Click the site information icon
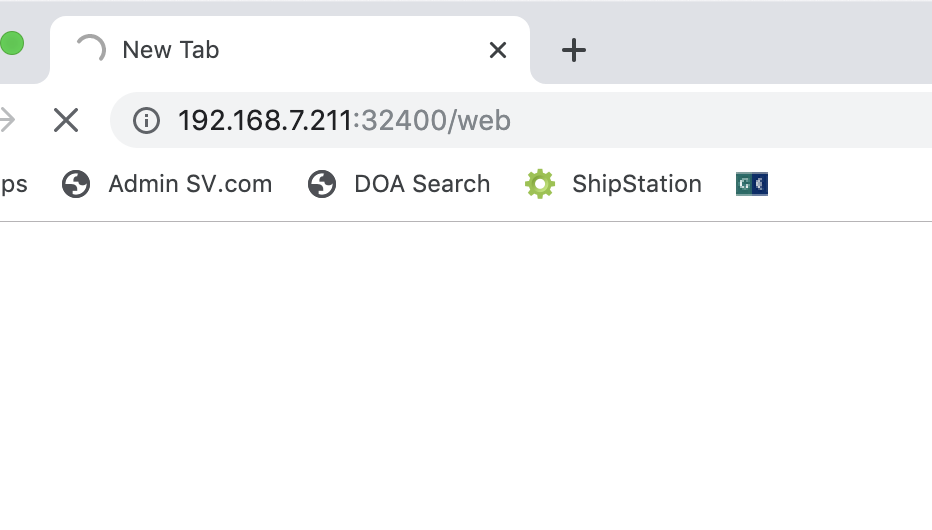The height and width of the screenshot is (530, 932). click(x=146, y=121)
